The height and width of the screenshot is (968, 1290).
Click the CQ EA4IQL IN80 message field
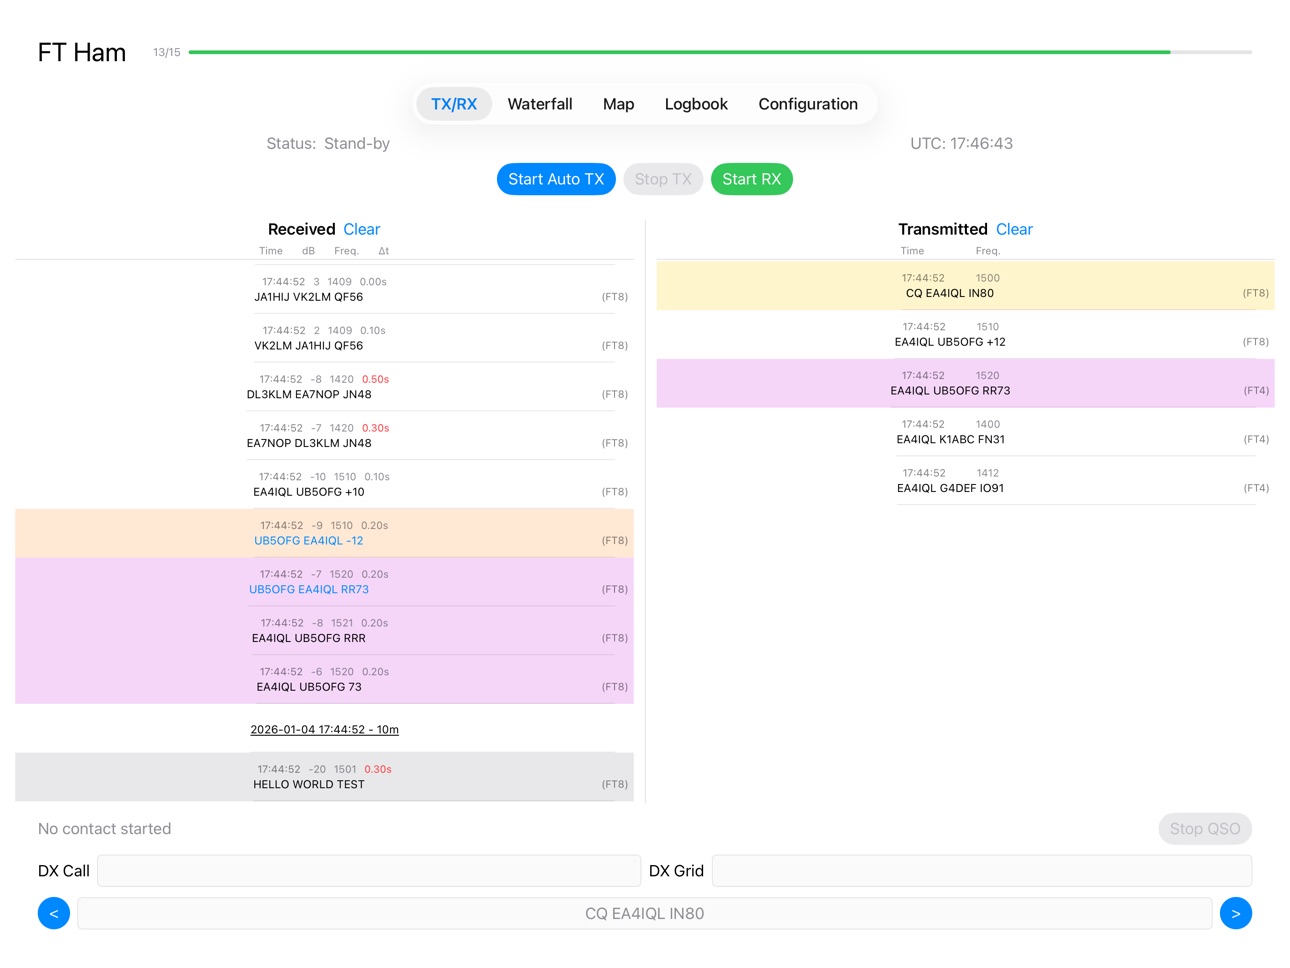(x=645, y=914)
